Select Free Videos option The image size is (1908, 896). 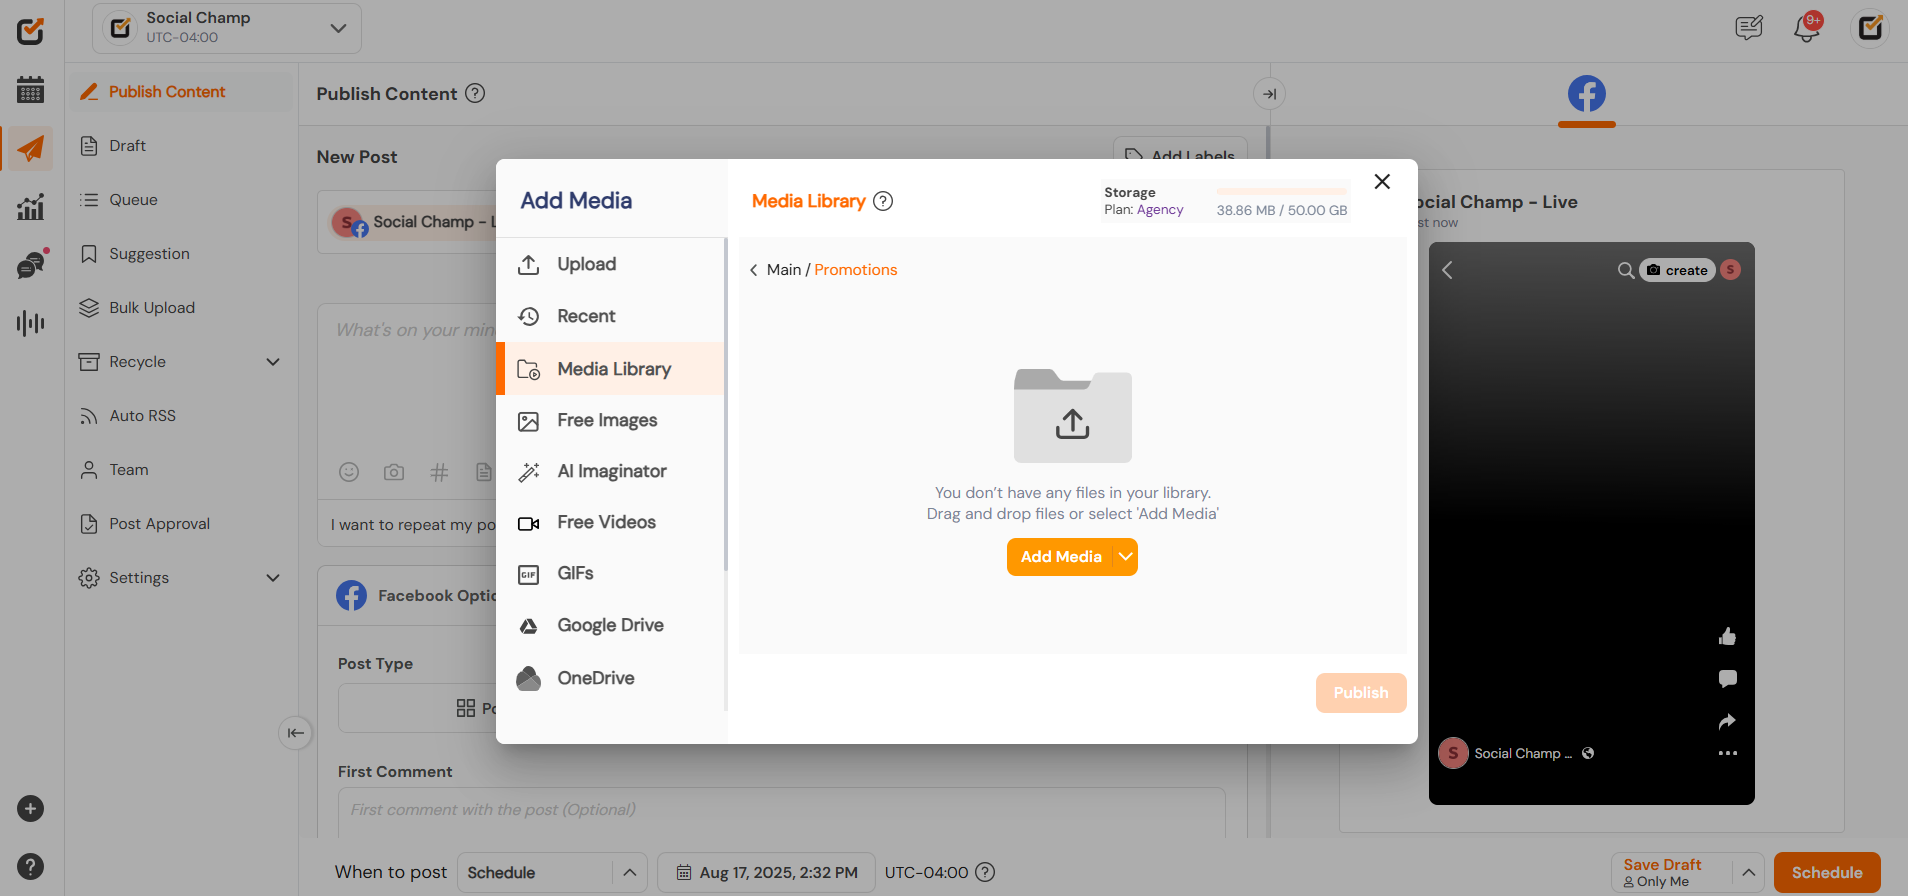[x=610, y=522]
